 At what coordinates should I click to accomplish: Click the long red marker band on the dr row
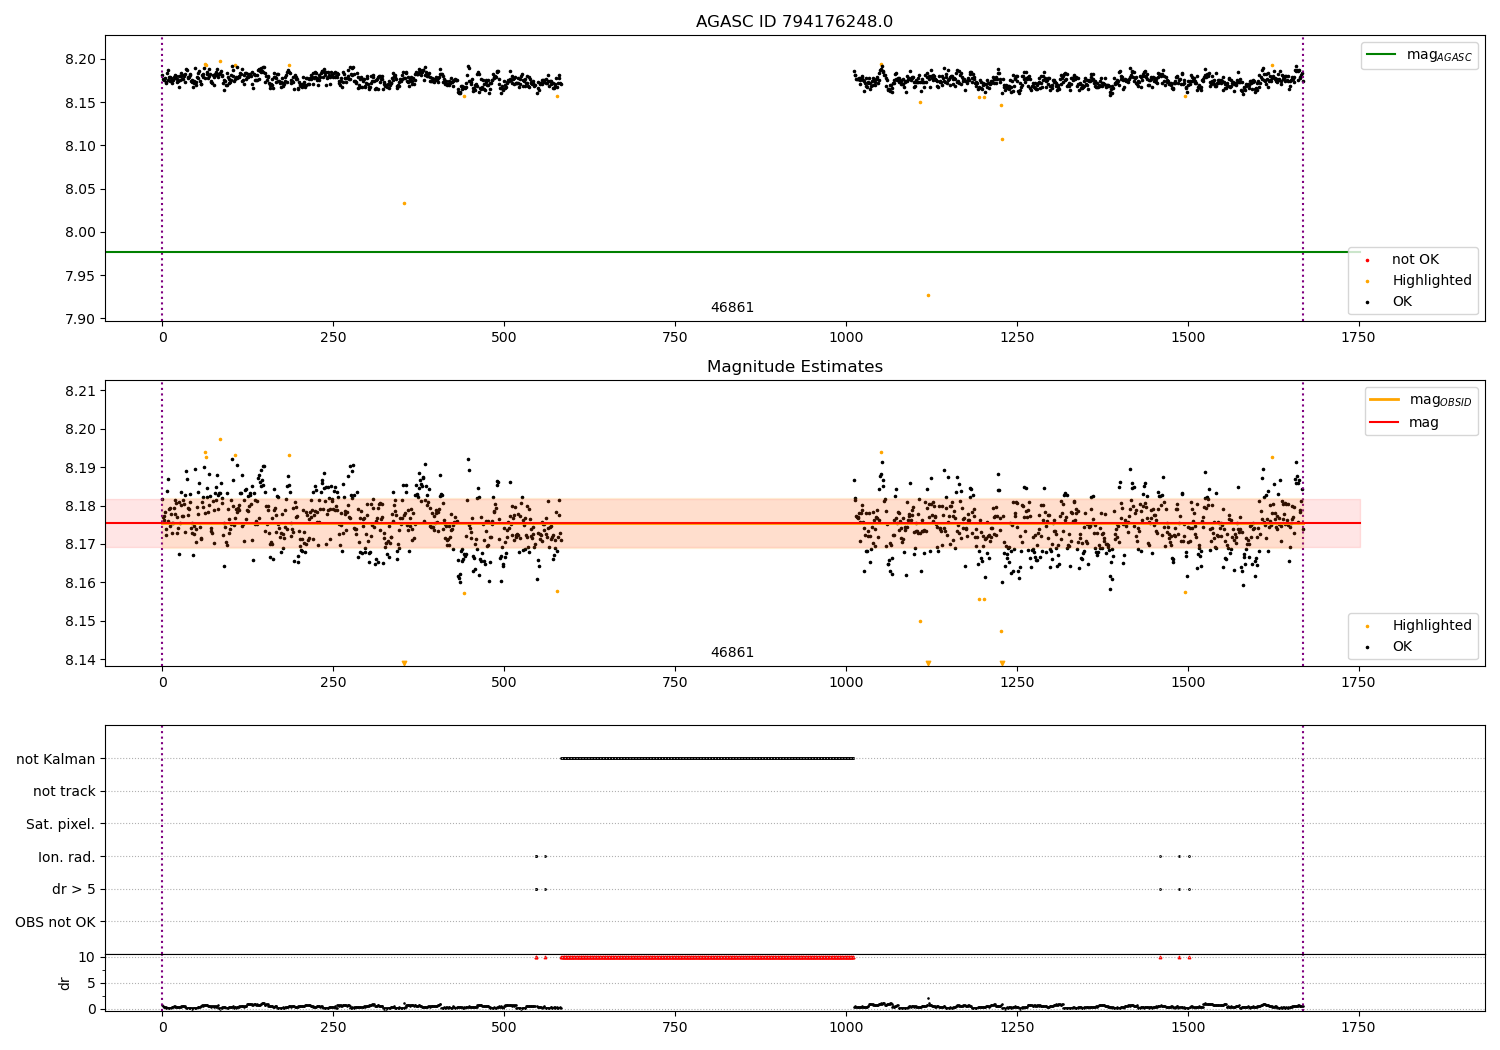click(x=707, y=958)
